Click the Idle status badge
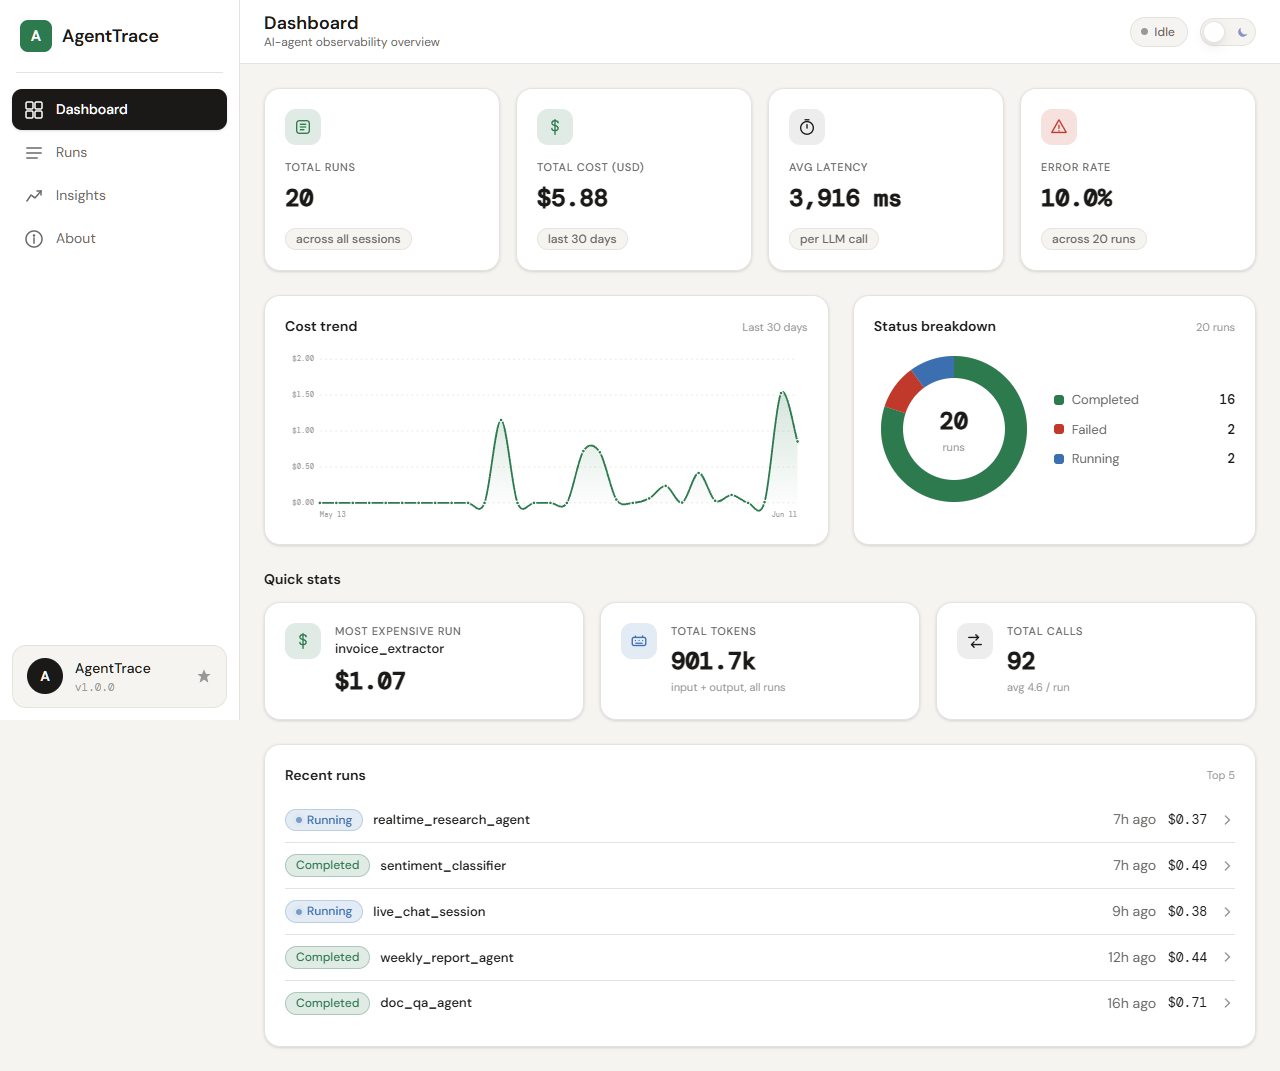This screenshot has width=1280, height=1071. click(1158, 32)
